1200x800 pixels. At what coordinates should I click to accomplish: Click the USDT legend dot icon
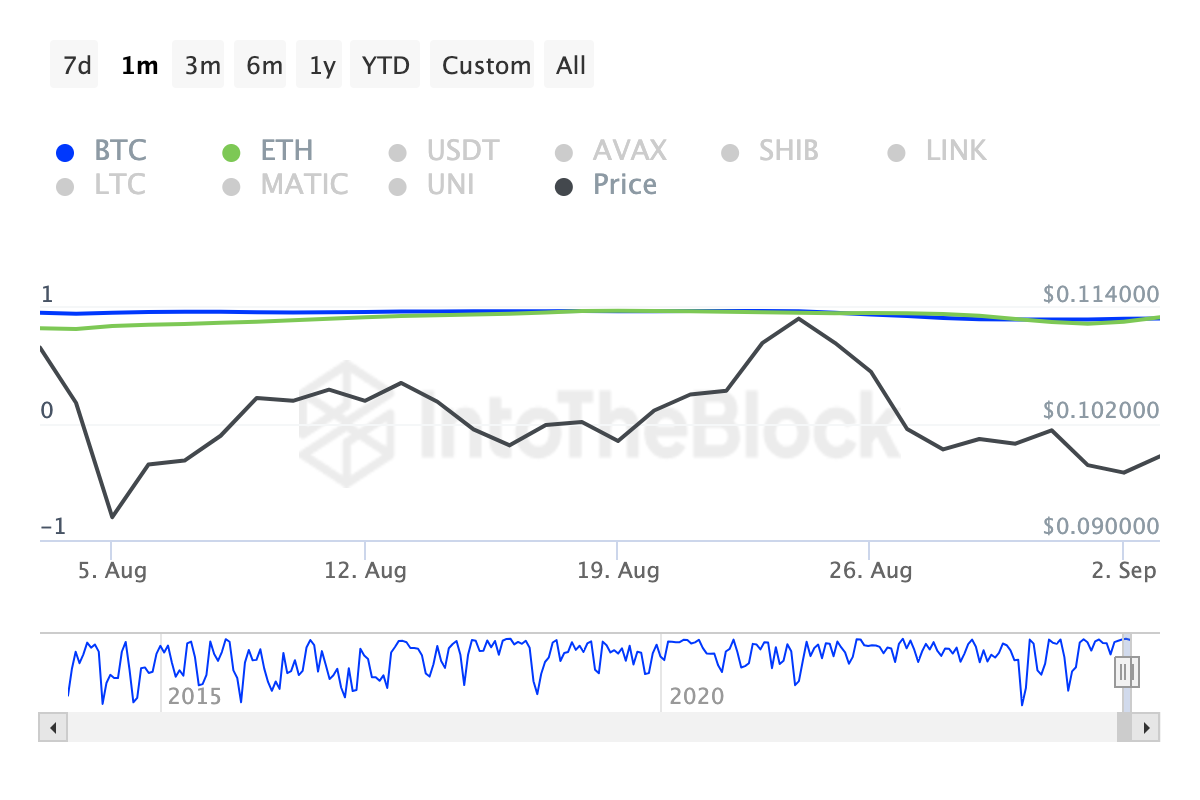(x=397, y=151)
